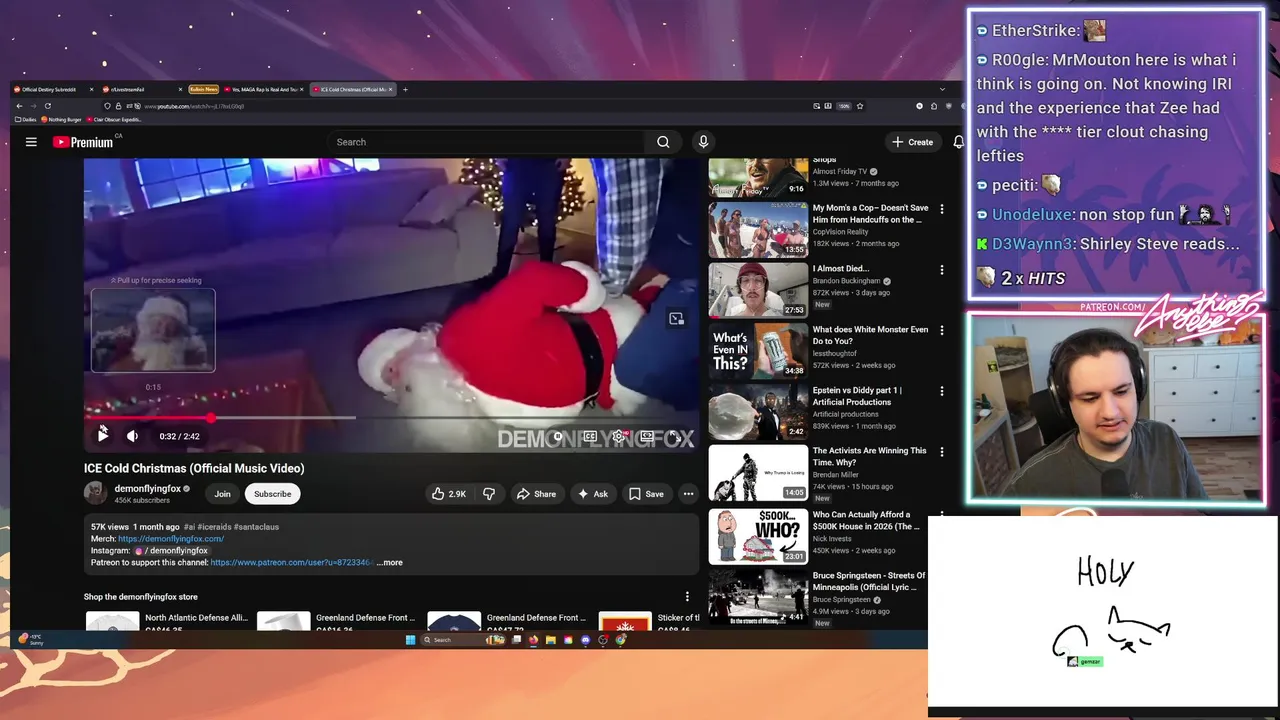Screen dimensions: 1280x720
Task: Open three-dot menu for My Mom's a Cop video
Action: tap(941, 210)
